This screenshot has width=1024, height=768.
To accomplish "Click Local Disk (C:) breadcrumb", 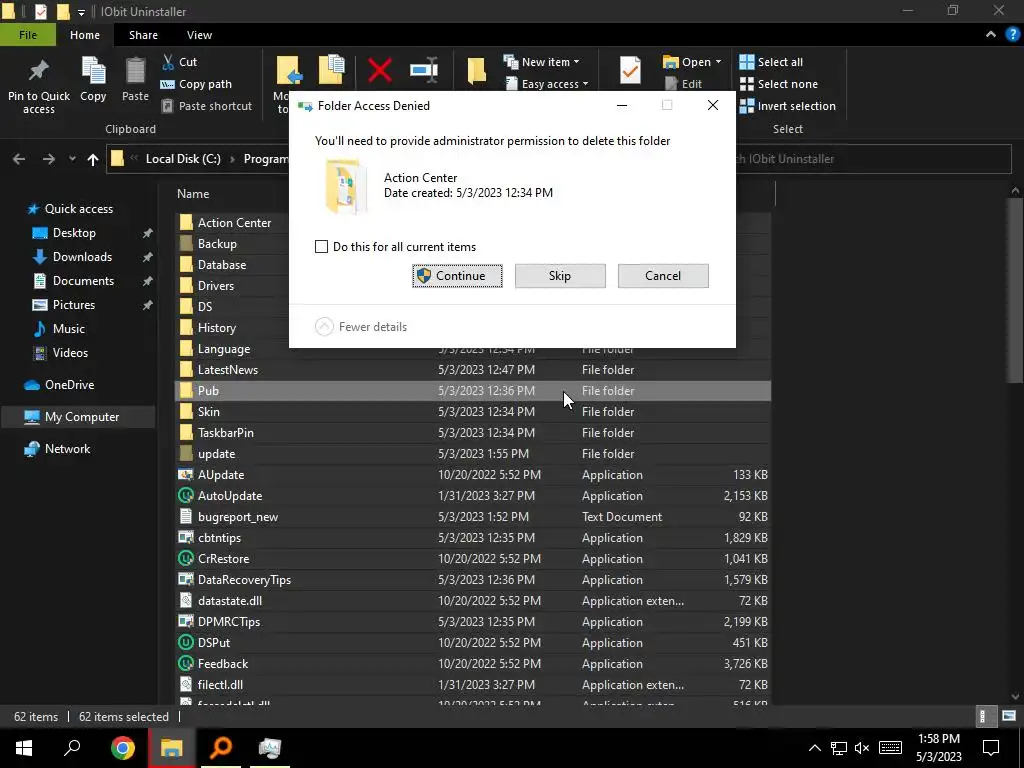I will [x=183, y=159].
